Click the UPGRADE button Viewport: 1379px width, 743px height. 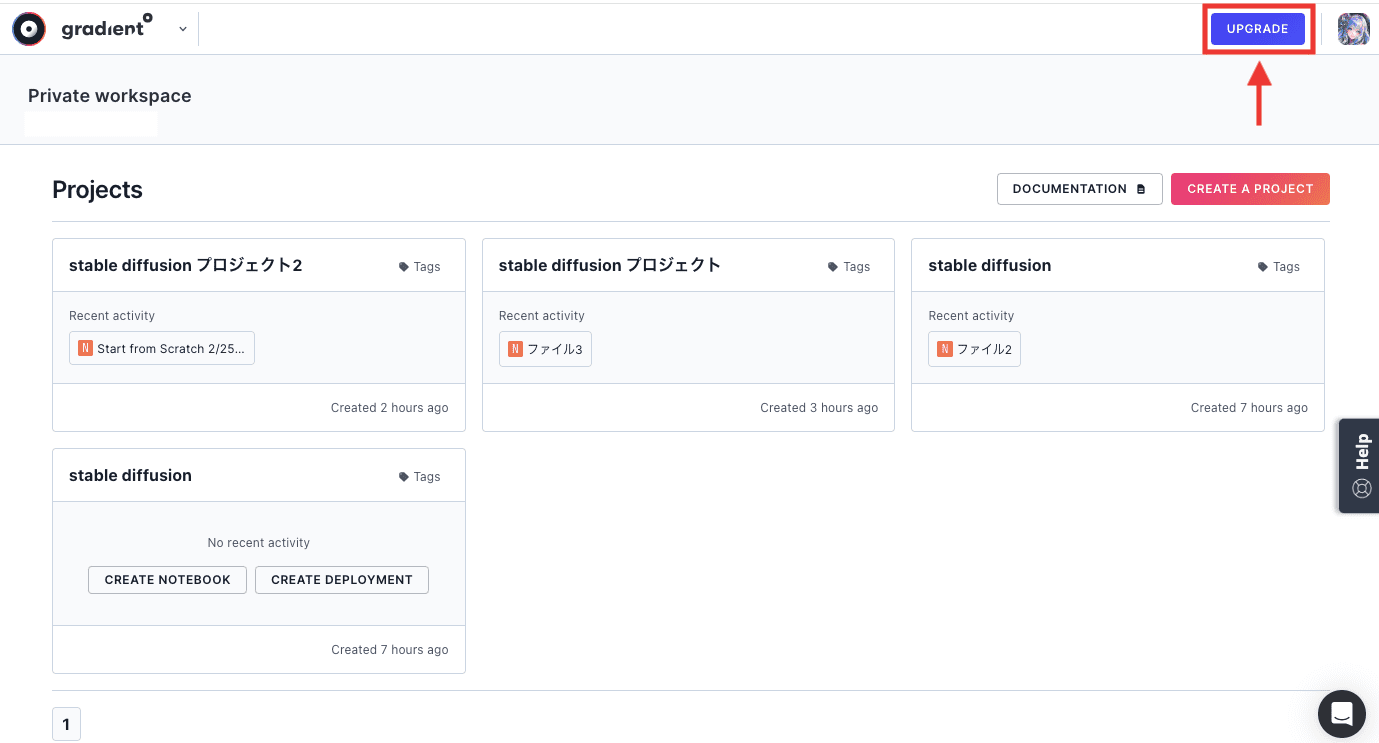click(1257, 29)
